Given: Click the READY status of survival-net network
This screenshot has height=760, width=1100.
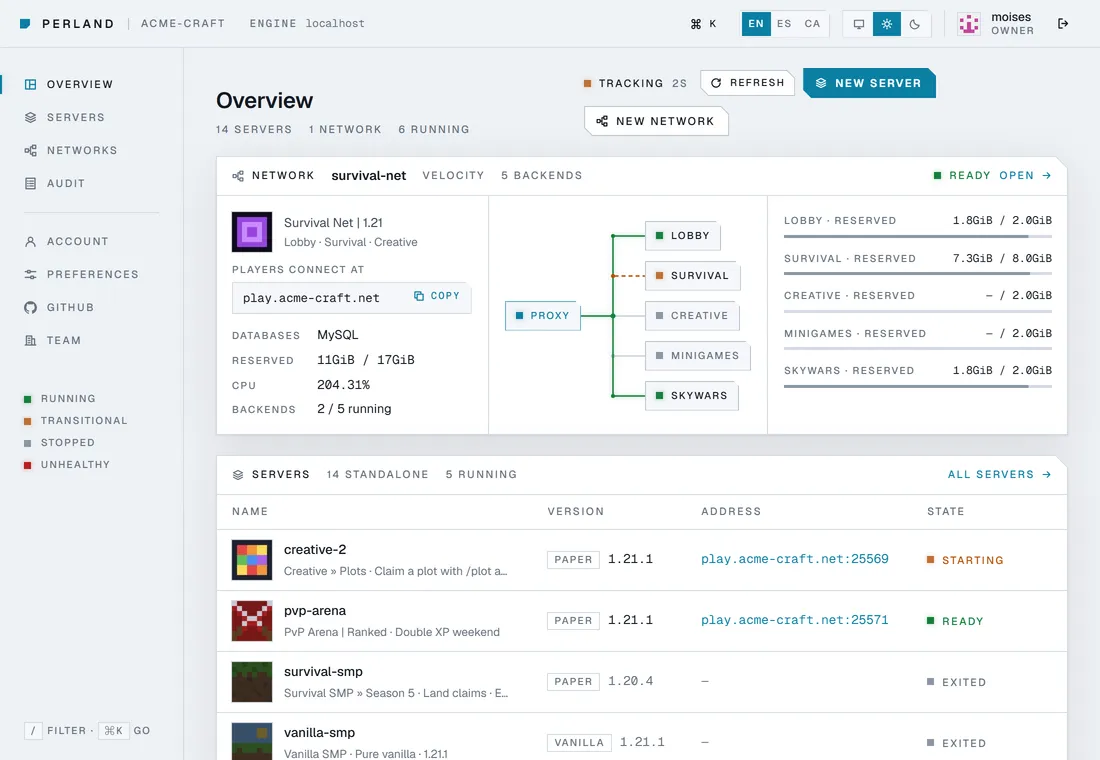Looking at the screenshot, I should [x=962, y=175].
